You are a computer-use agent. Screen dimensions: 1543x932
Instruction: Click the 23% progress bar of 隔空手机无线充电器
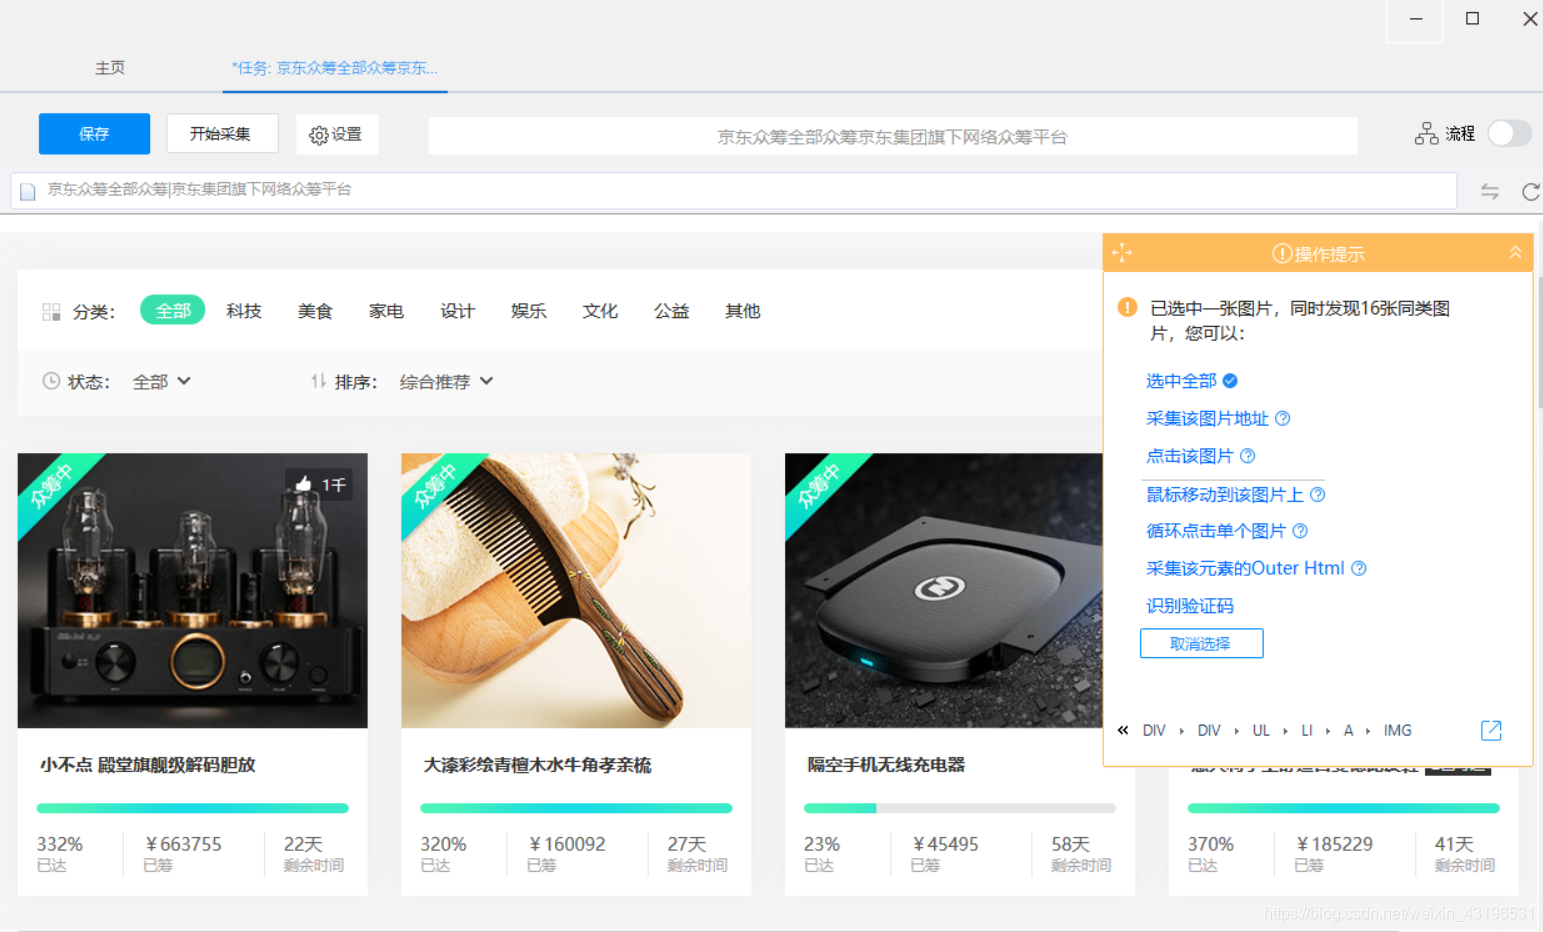click(x=960, y=808)
